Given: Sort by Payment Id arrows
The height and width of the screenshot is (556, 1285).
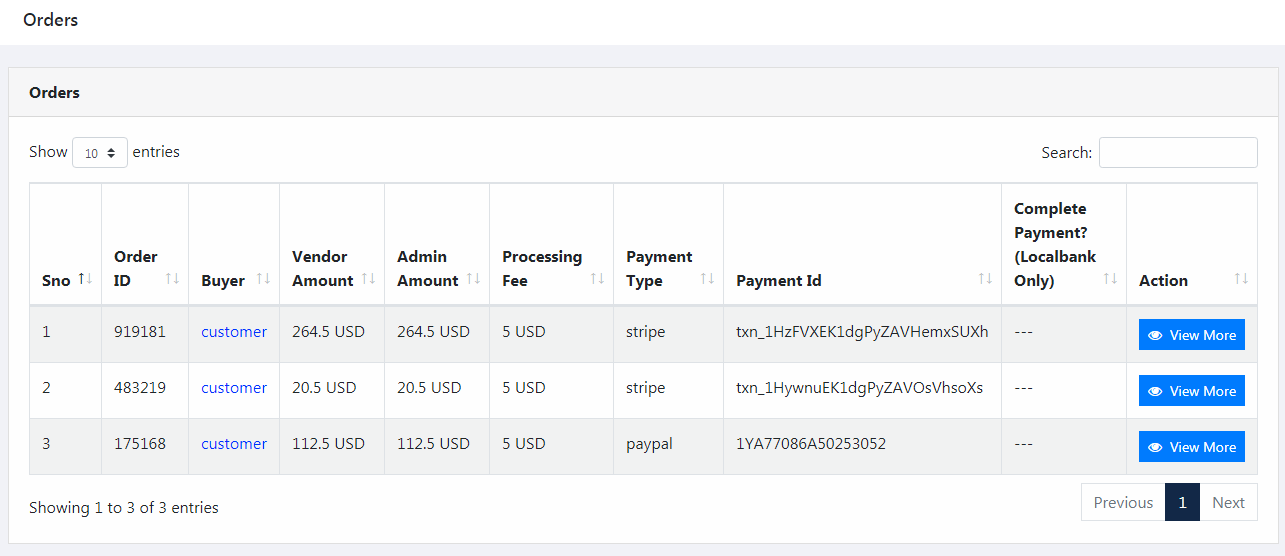Looking at the screenshot, I should pyautogui.click(x=985, y=279).
